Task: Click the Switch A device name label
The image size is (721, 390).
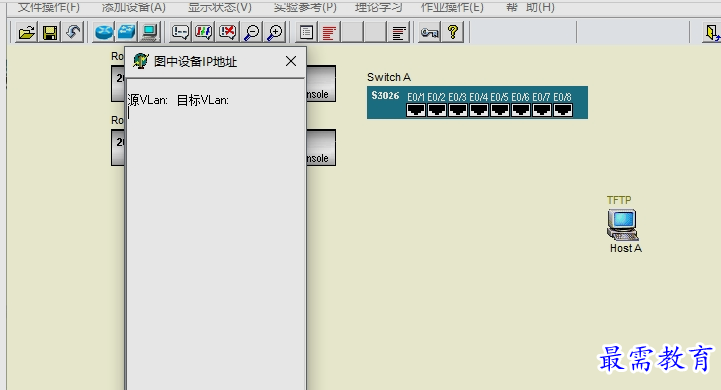Action: [x=389, y=77]
